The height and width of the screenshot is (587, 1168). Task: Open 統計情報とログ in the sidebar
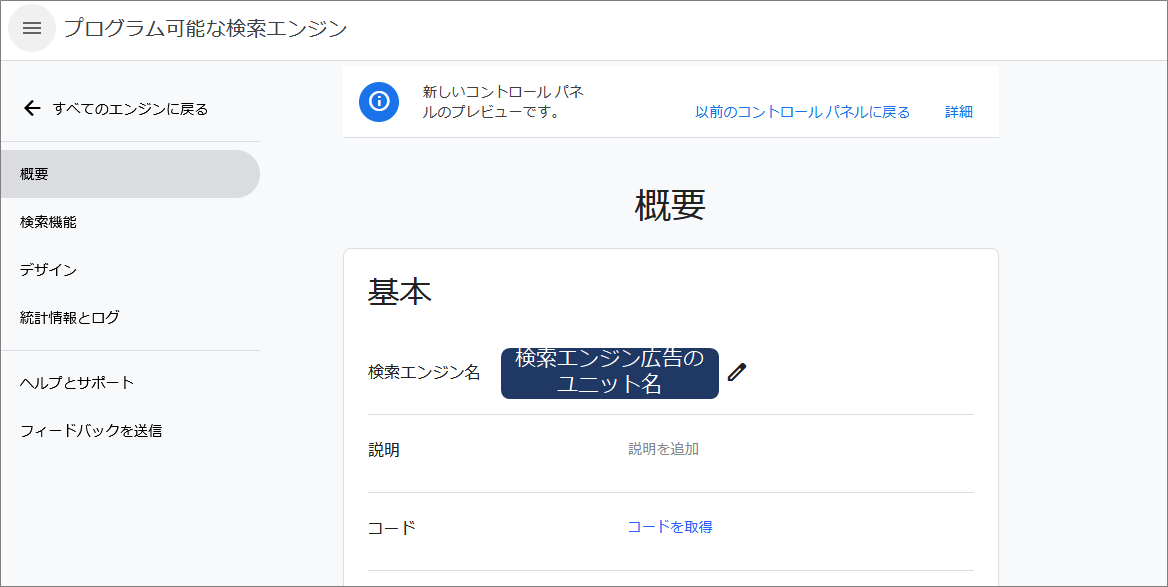tap(70, 318)
